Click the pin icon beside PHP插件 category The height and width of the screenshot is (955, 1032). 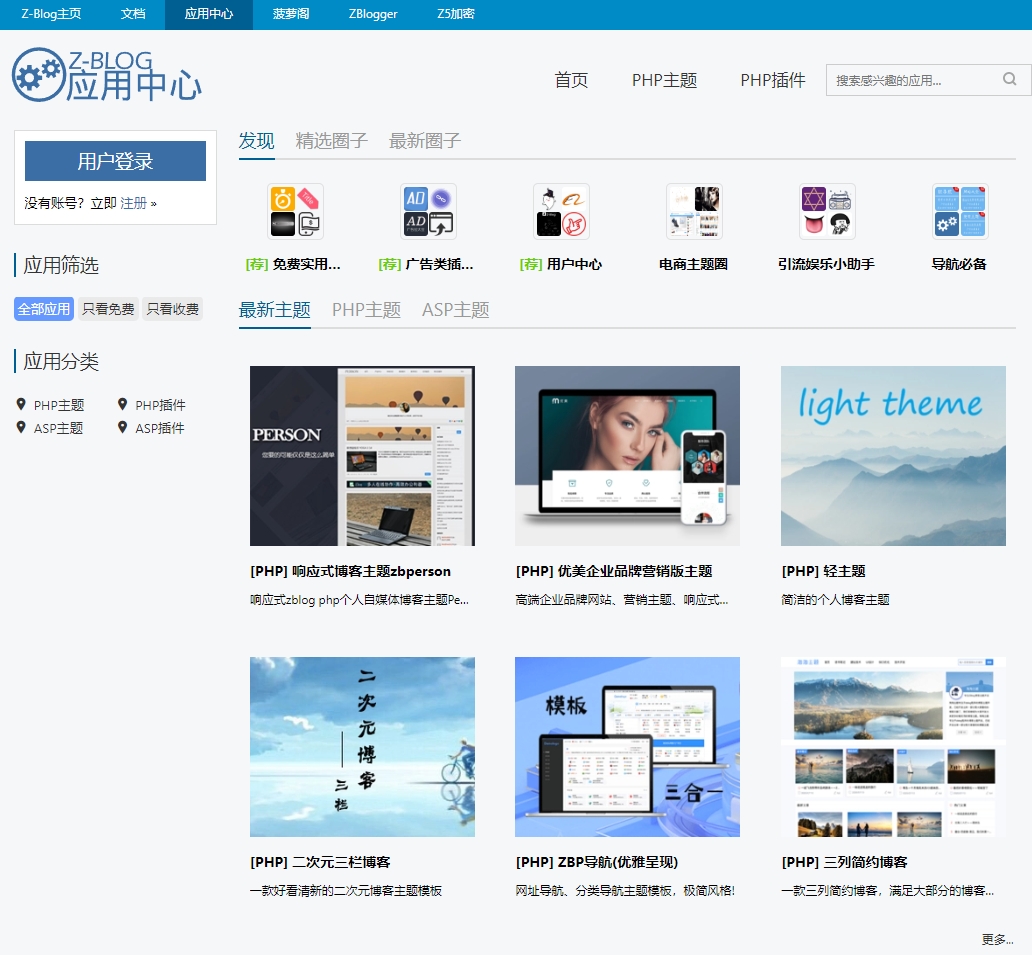(x=122, y=404)
